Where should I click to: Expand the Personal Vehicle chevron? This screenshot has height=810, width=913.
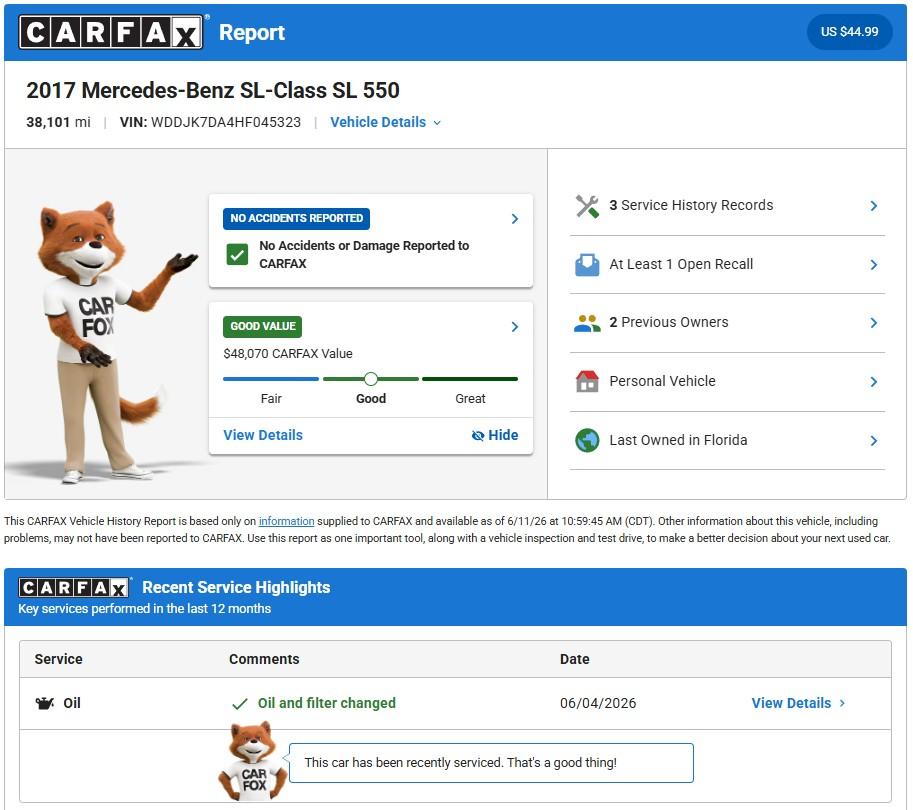coord(873,382)
